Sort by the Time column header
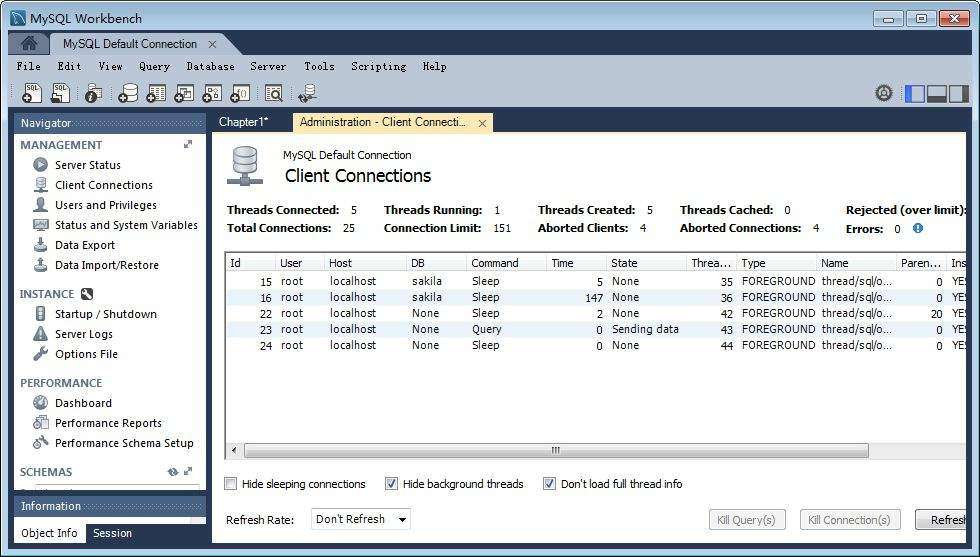Screen dimensions: 980x557 pos(576,263)
